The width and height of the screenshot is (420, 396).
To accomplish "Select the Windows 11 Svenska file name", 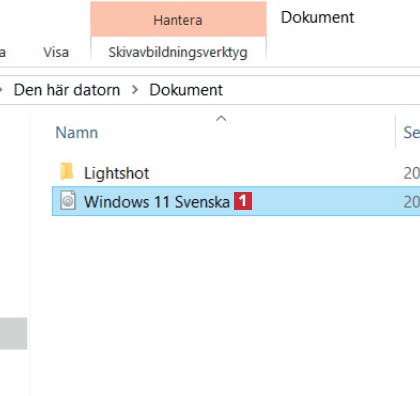I will [157, 202].
